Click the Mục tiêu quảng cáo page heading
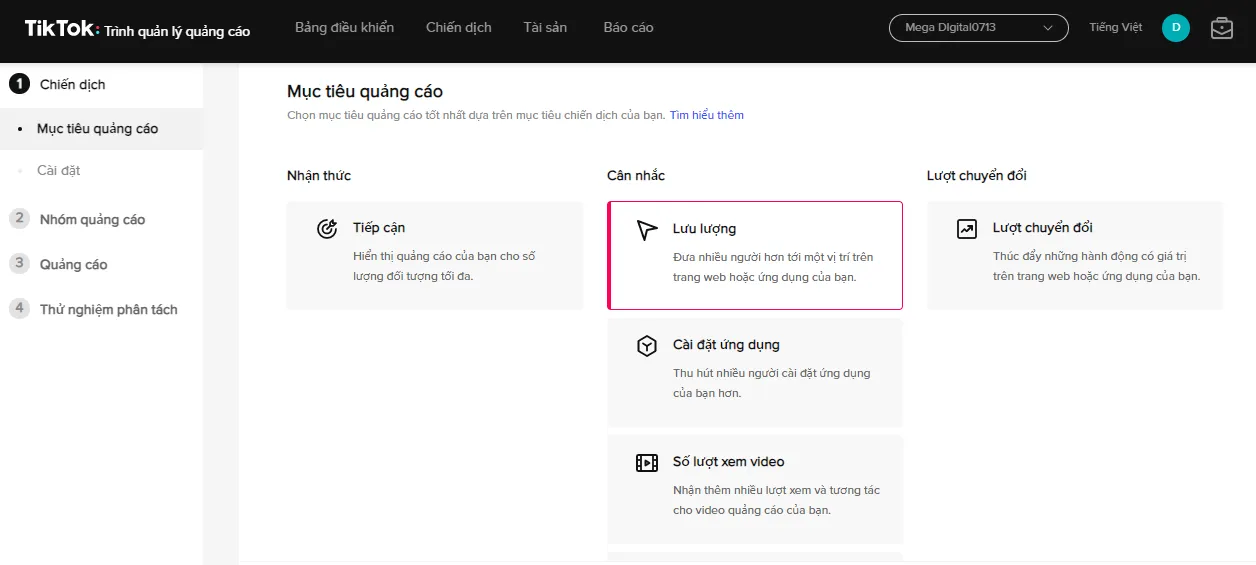Screen dimensions: 1256x565 coord(365,92)
